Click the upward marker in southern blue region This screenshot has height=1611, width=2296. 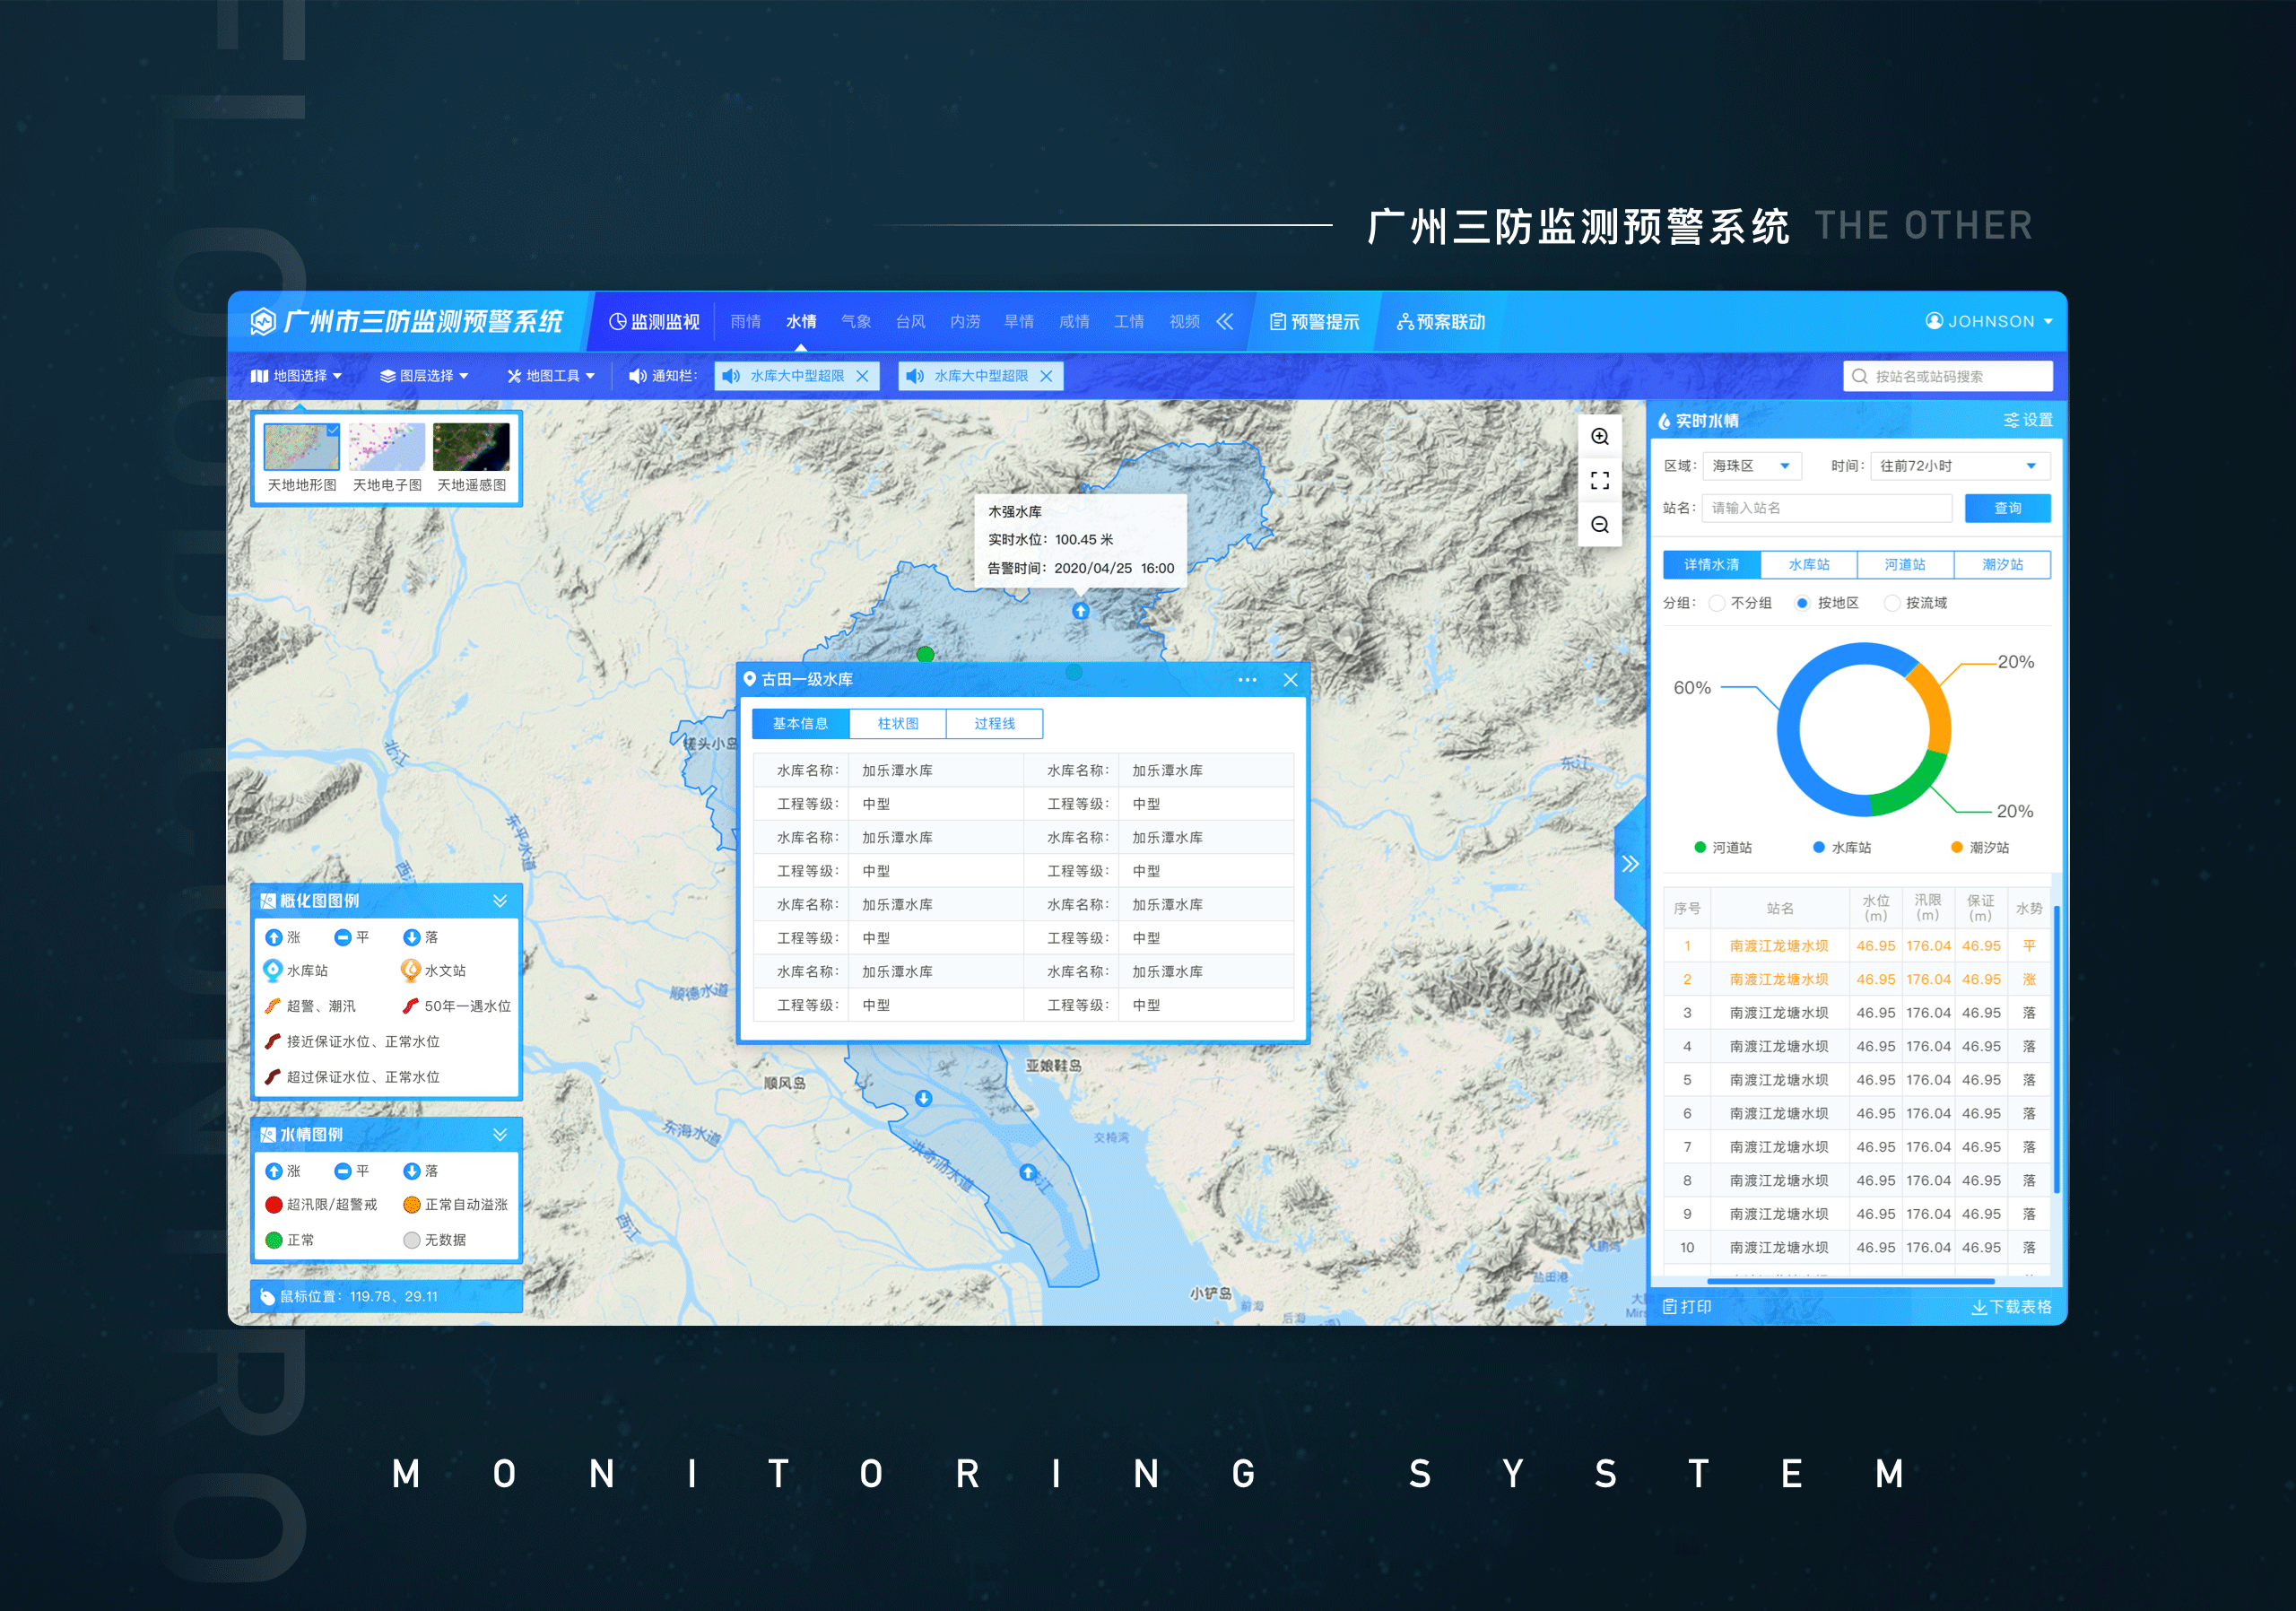click(x=1027, y=1172)
